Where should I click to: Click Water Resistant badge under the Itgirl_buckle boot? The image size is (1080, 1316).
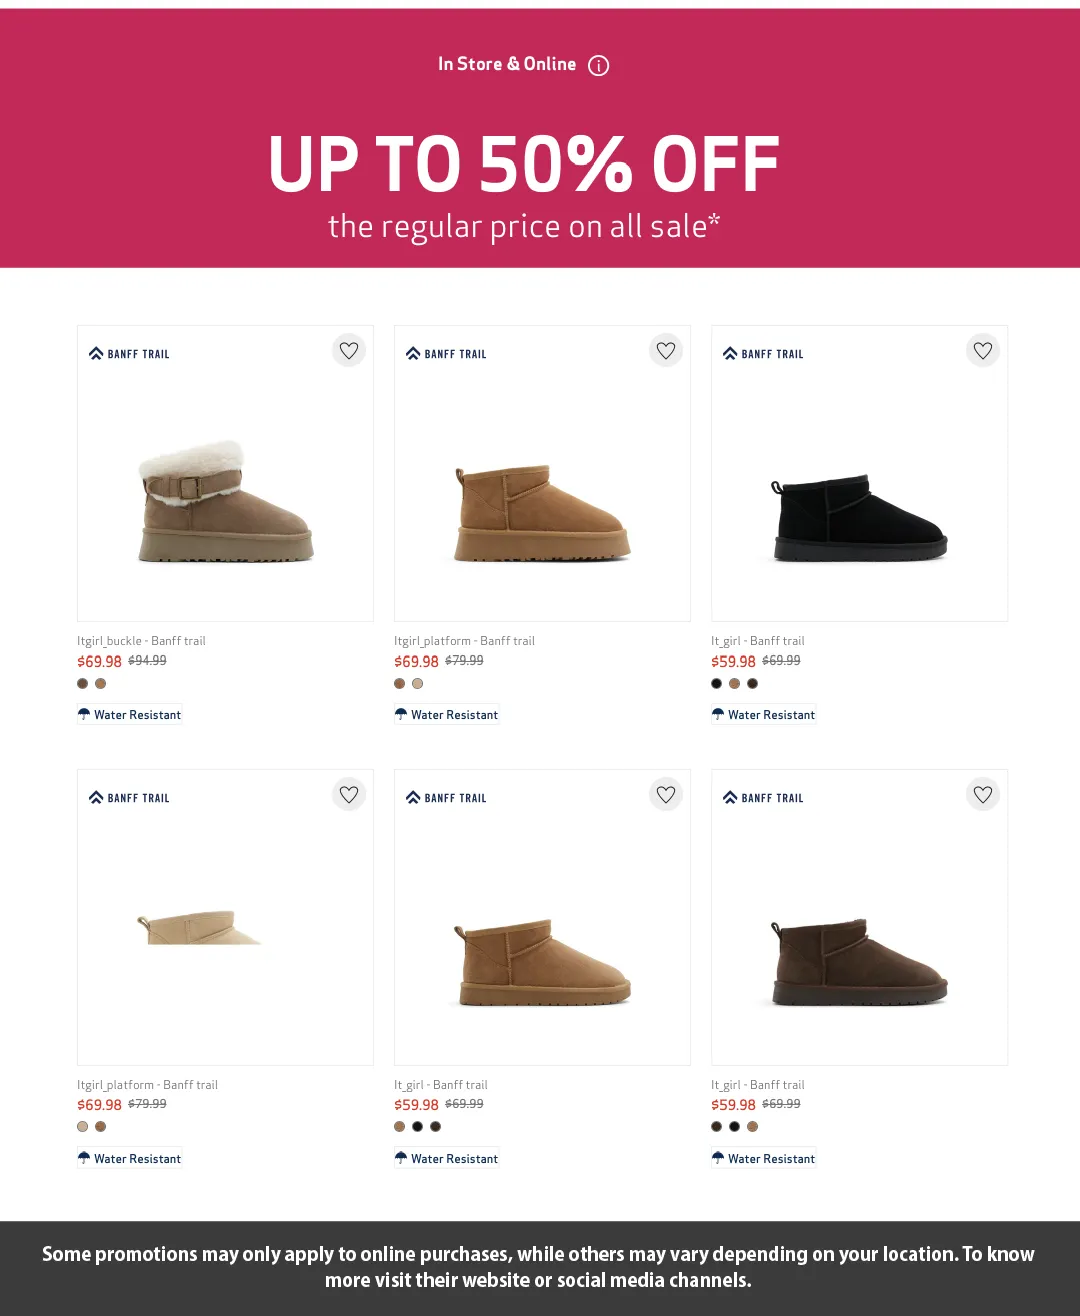tap(130, 715)
